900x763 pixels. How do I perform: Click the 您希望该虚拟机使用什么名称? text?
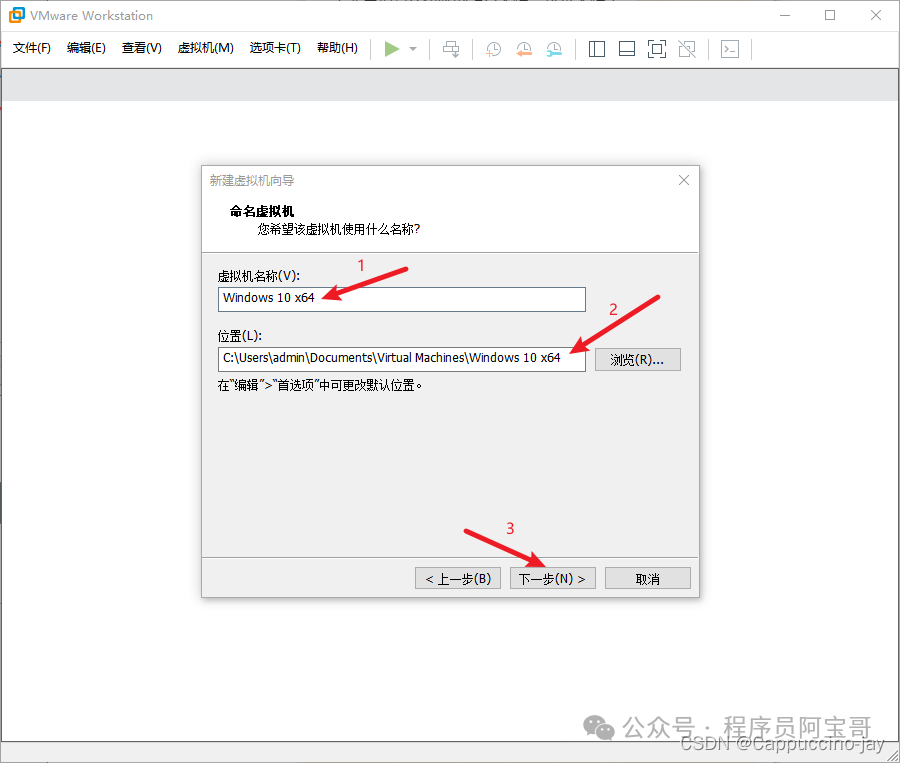[x=339, y=230]
